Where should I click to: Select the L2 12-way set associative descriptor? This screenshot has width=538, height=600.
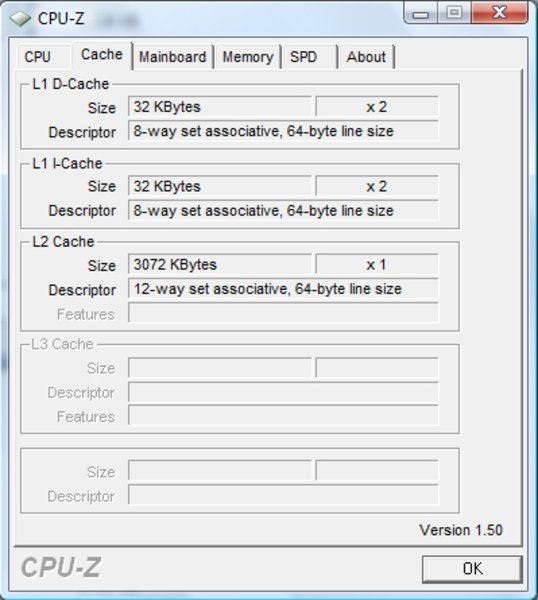point(283,289)
